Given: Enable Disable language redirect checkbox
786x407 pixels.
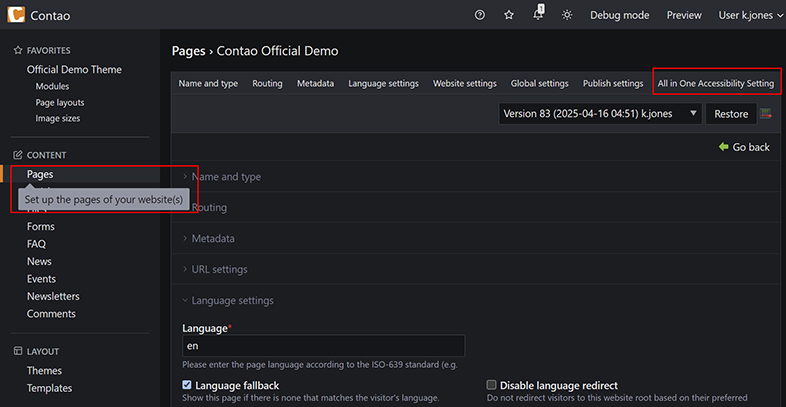Looking at the screenshot, I should pyautogui.click(x=492, y=385).
